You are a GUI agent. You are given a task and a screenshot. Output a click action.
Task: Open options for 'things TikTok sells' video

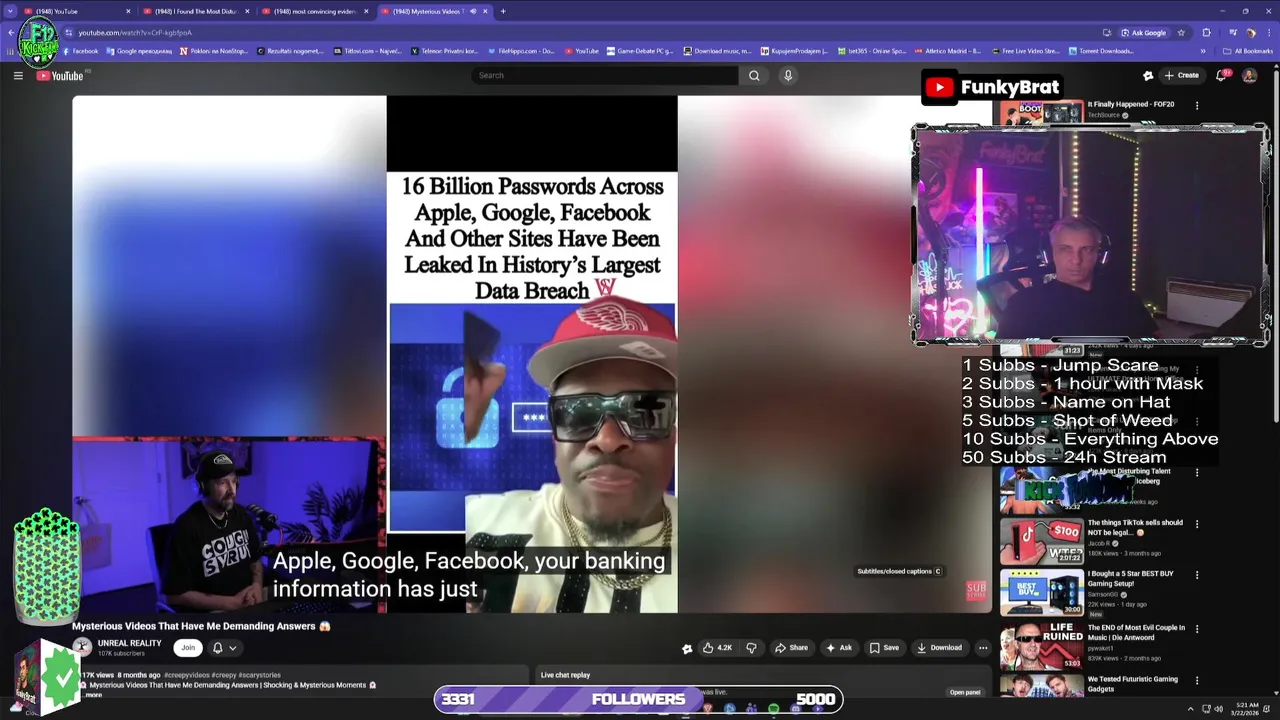click(1197, 524)
